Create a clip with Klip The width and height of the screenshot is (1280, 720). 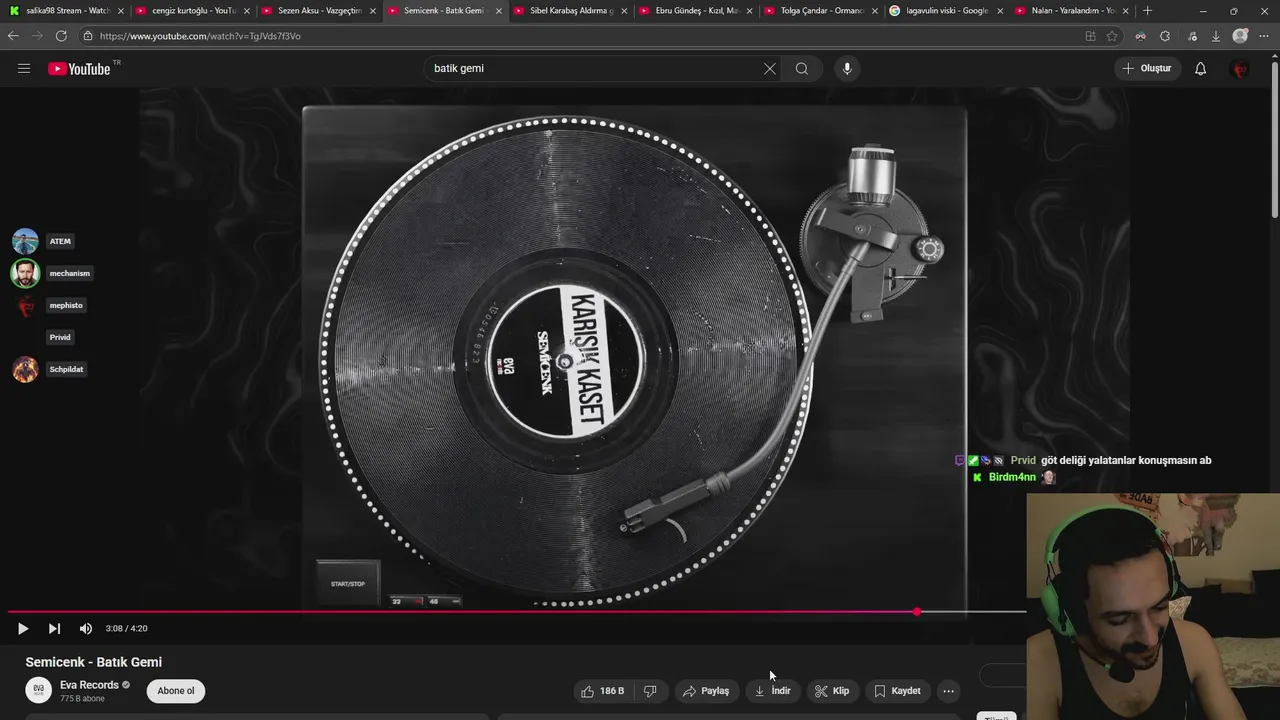832,691
